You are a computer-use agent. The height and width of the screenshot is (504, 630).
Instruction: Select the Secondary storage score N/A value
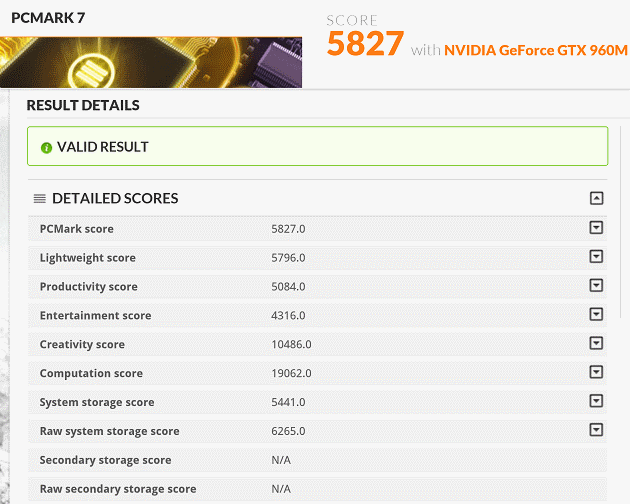pos(281,460)
